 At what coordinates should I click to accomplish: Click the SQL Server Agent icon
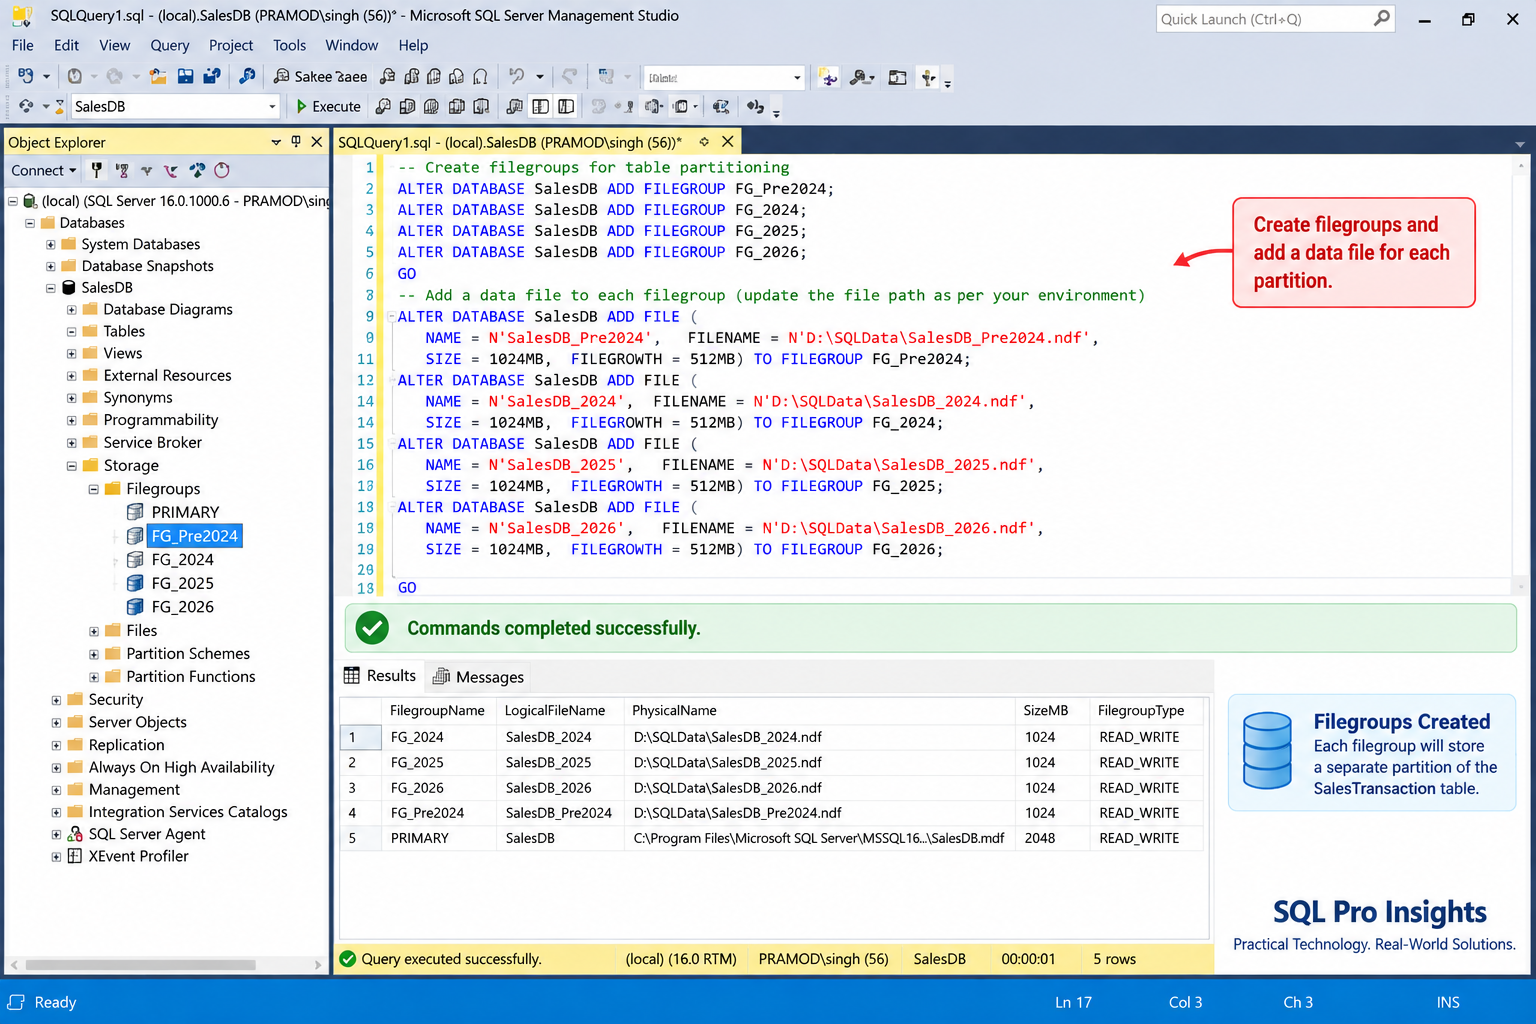tap(75, 834)
